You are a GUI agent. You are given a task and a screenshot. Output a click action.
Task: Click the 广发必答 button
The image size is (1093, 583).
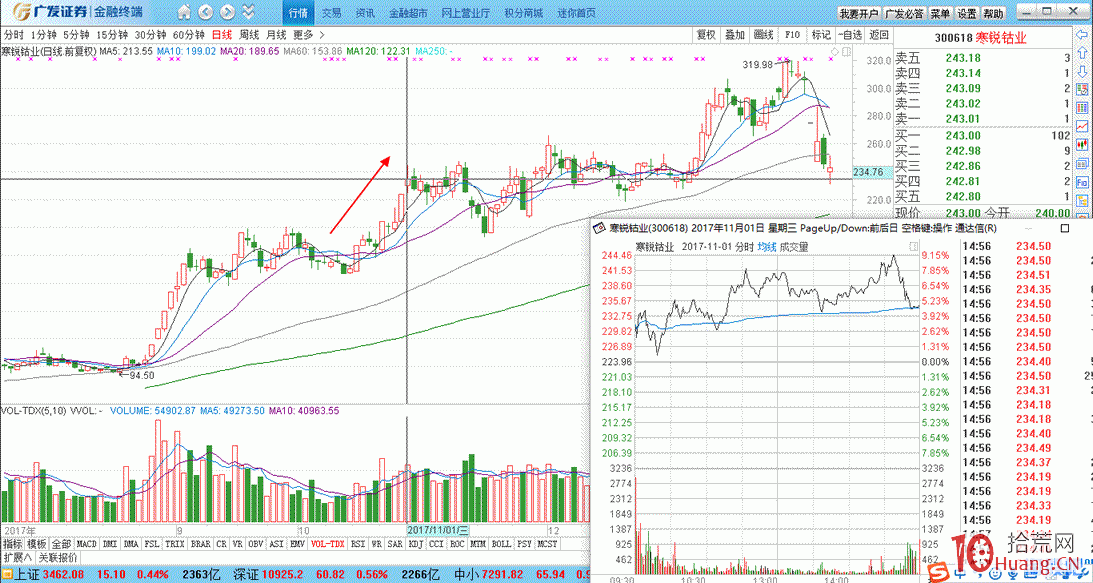coord(904,13)
